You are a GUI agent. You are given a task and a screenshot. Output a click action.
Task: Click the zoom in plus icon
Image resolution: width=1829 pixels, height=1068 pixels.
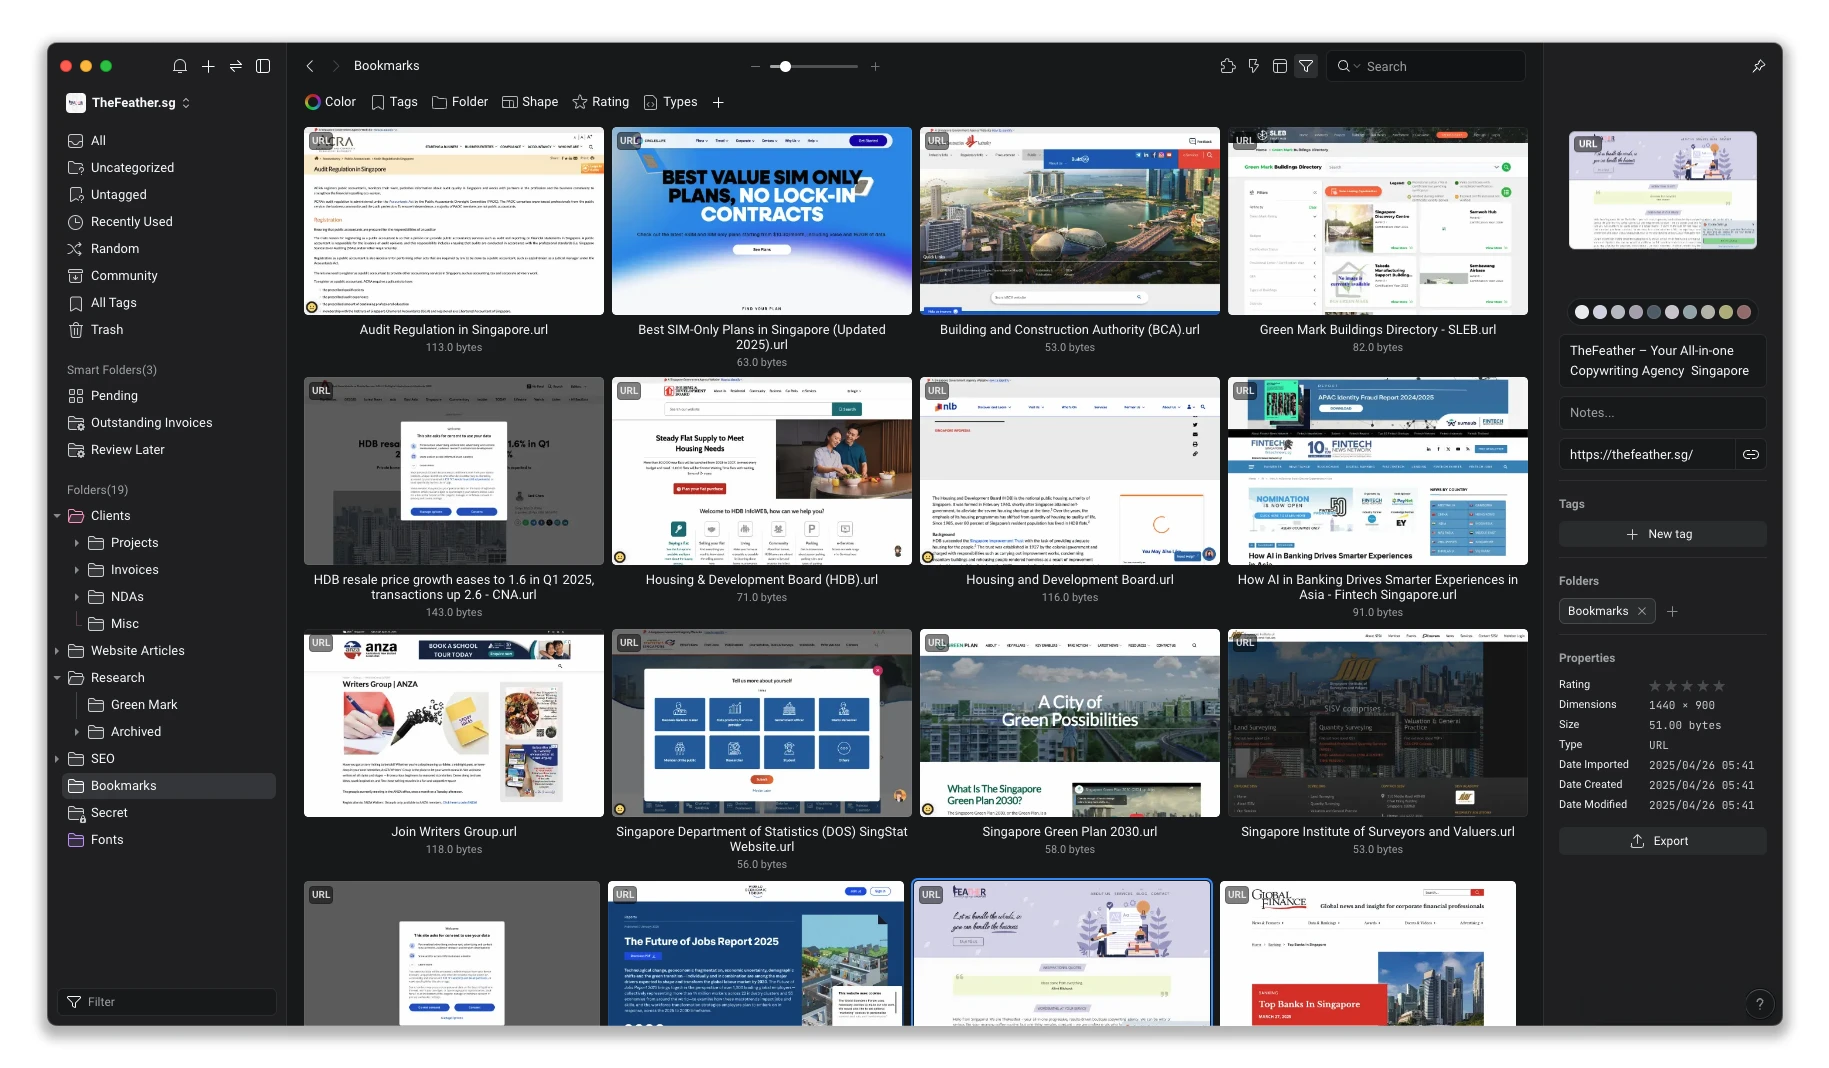tap(875, 67)
